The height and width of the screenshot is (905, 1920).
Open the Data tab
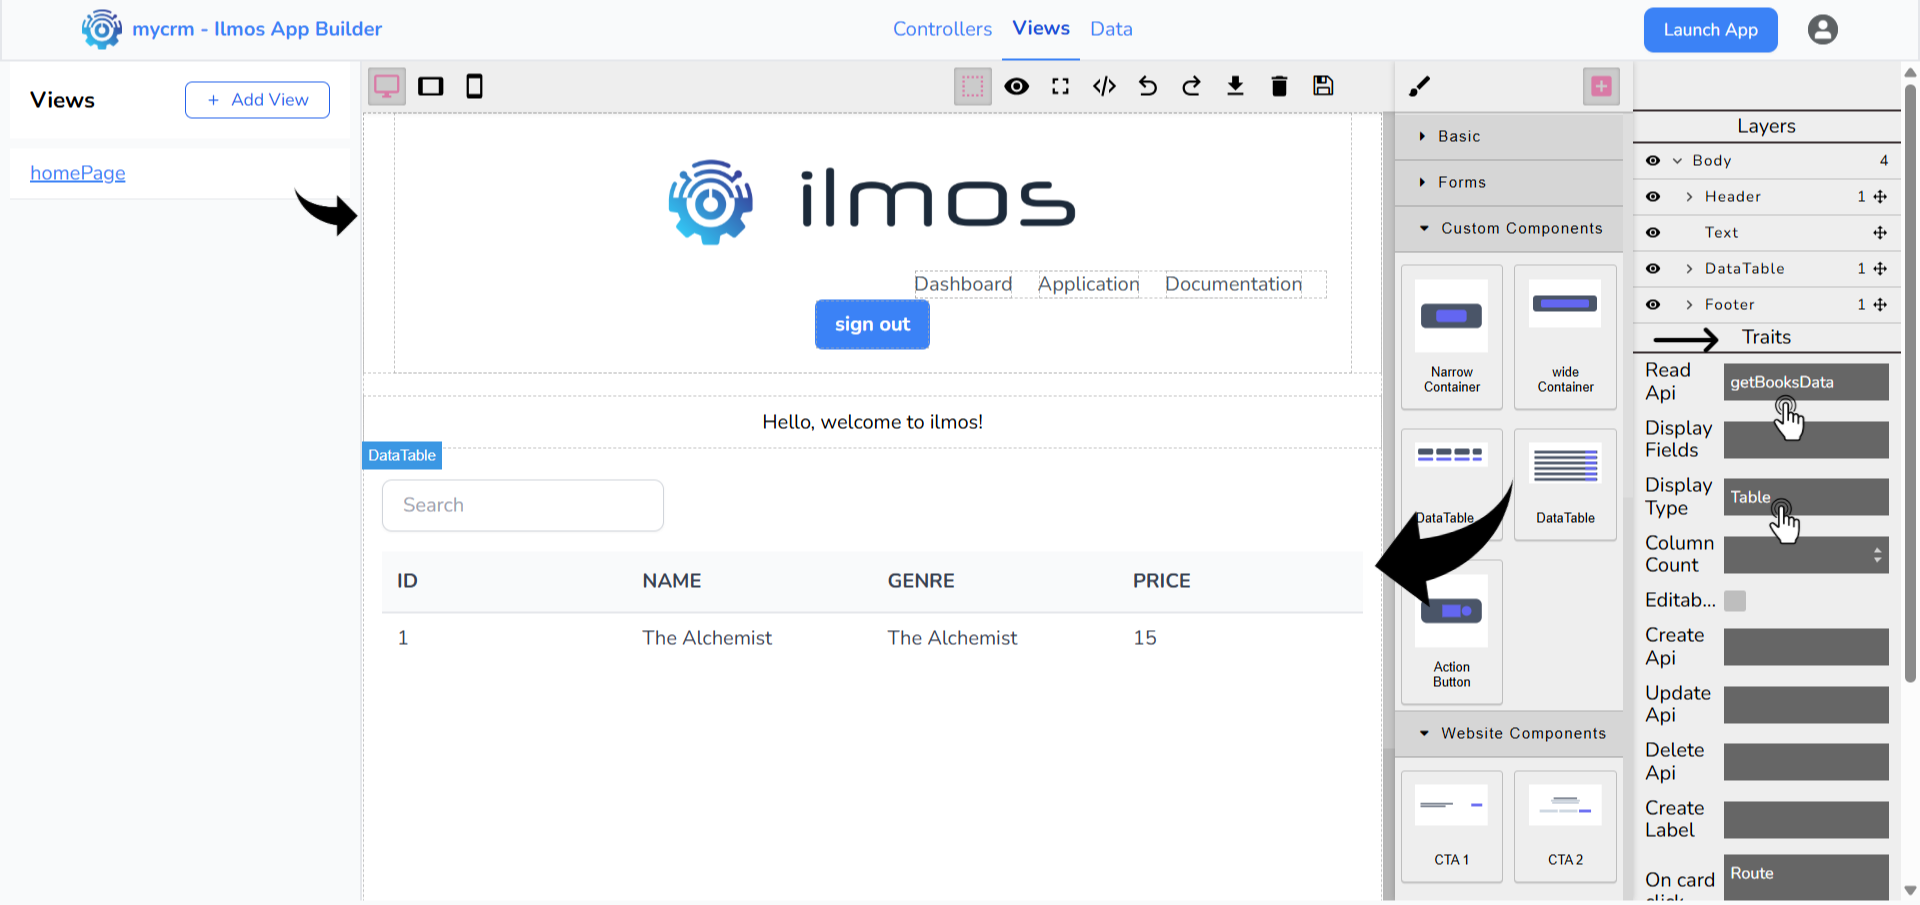[x=1111, y=29]
